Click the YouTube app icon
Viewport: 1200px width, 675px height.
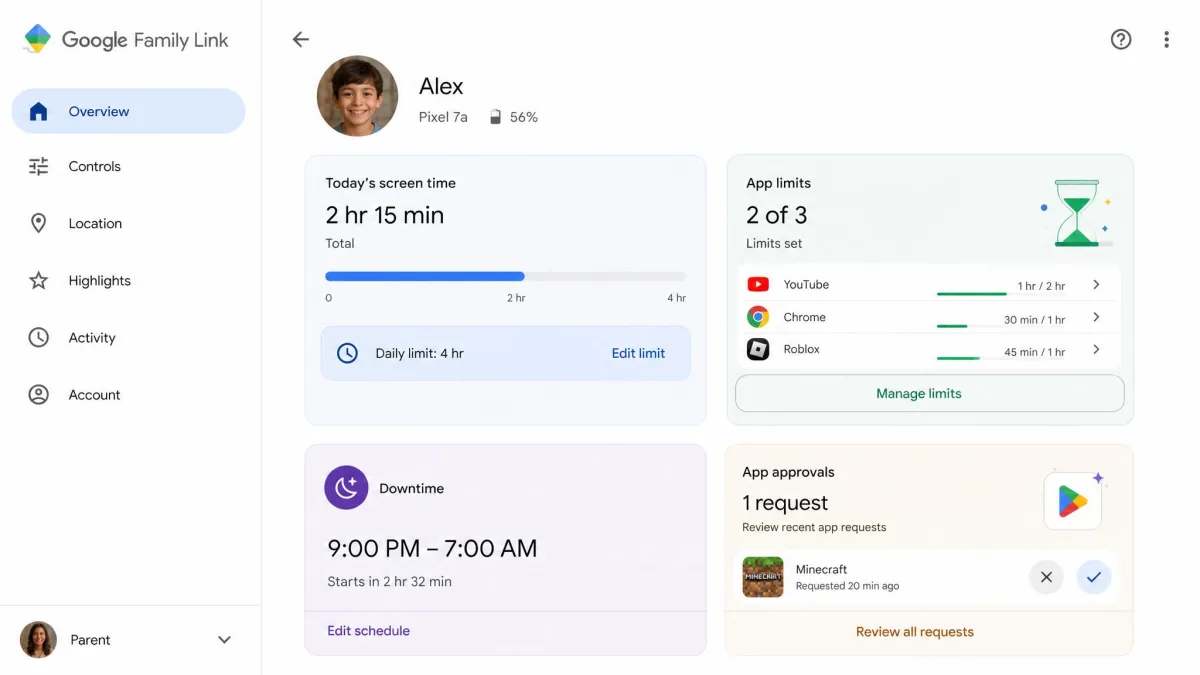pyautogui.click(x=758, y=285)
